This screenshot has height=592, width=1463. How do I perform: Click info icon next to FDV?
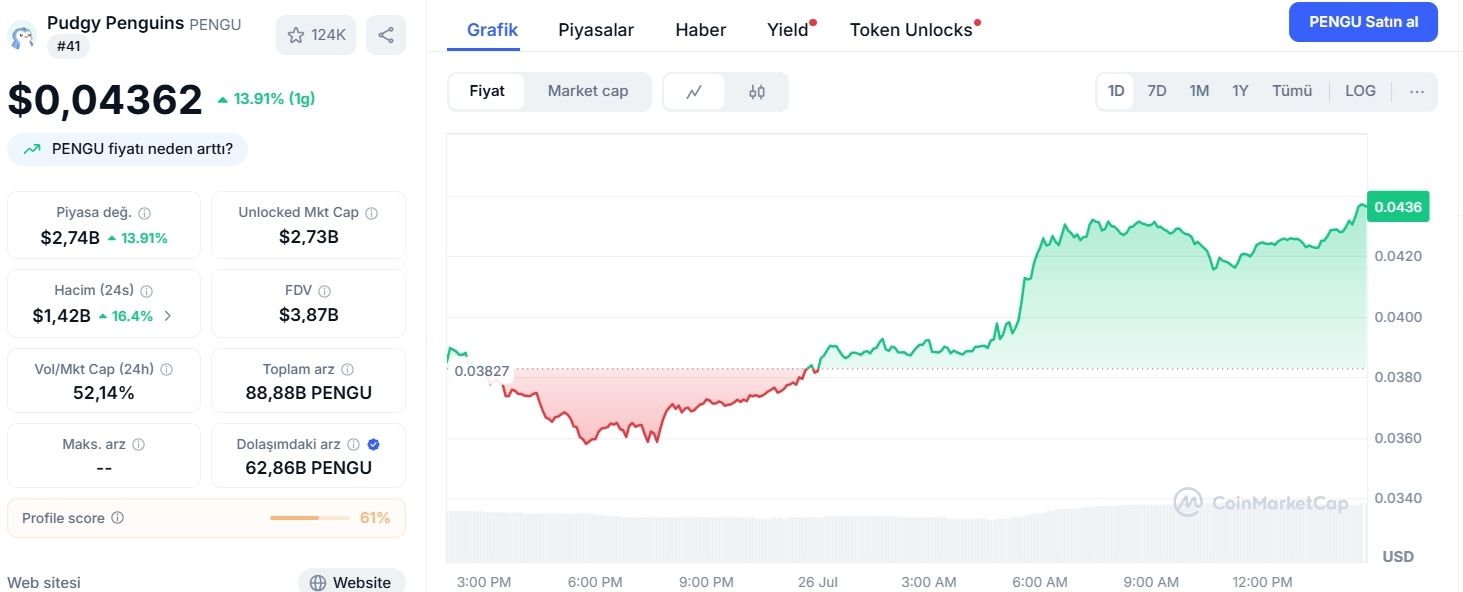click(x=324, y=291)
